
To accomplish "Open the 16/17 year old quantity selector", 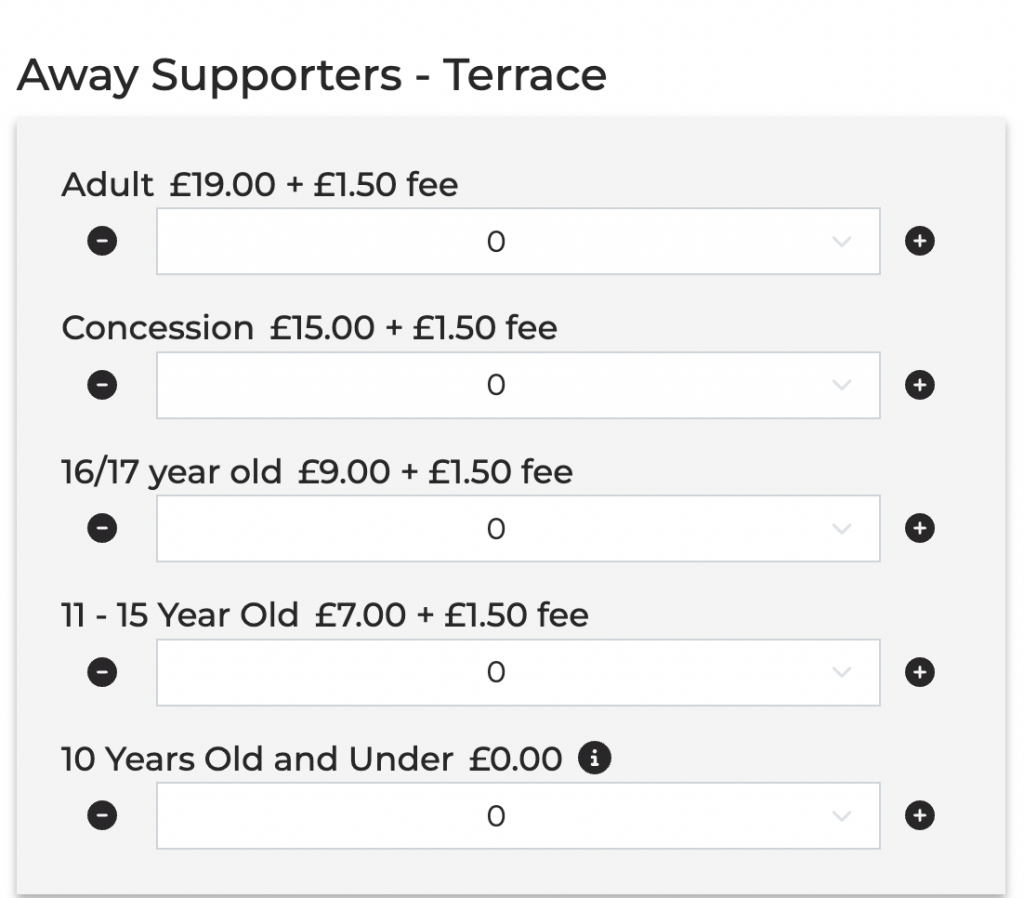I will pyautogui.click(x=518, y=529).
